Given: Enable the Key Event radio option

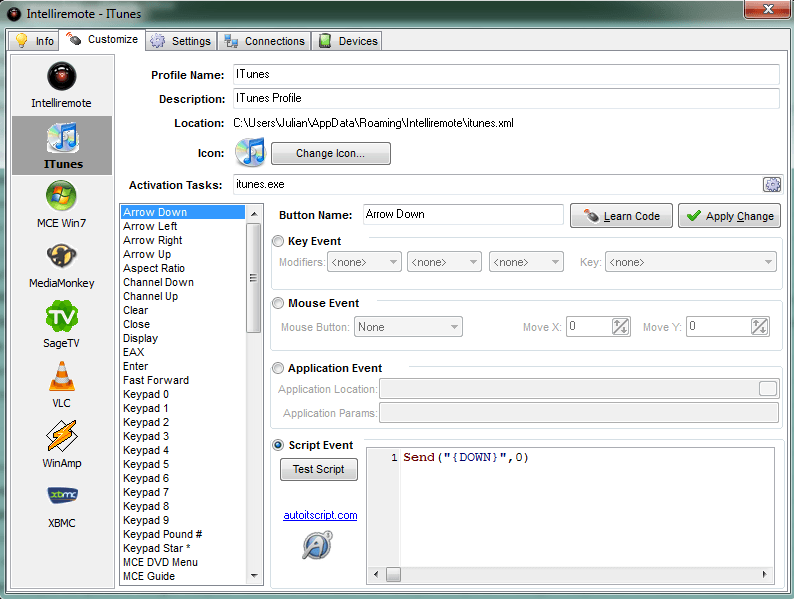Looking at the screenshot, I should pyautogui.click(x=278, y=241).
